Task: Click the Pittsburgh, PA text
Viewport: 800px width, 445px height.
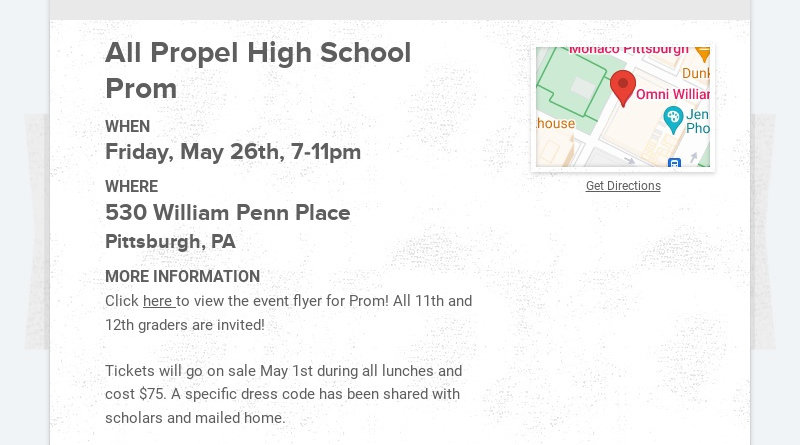Action: (170, 242)
